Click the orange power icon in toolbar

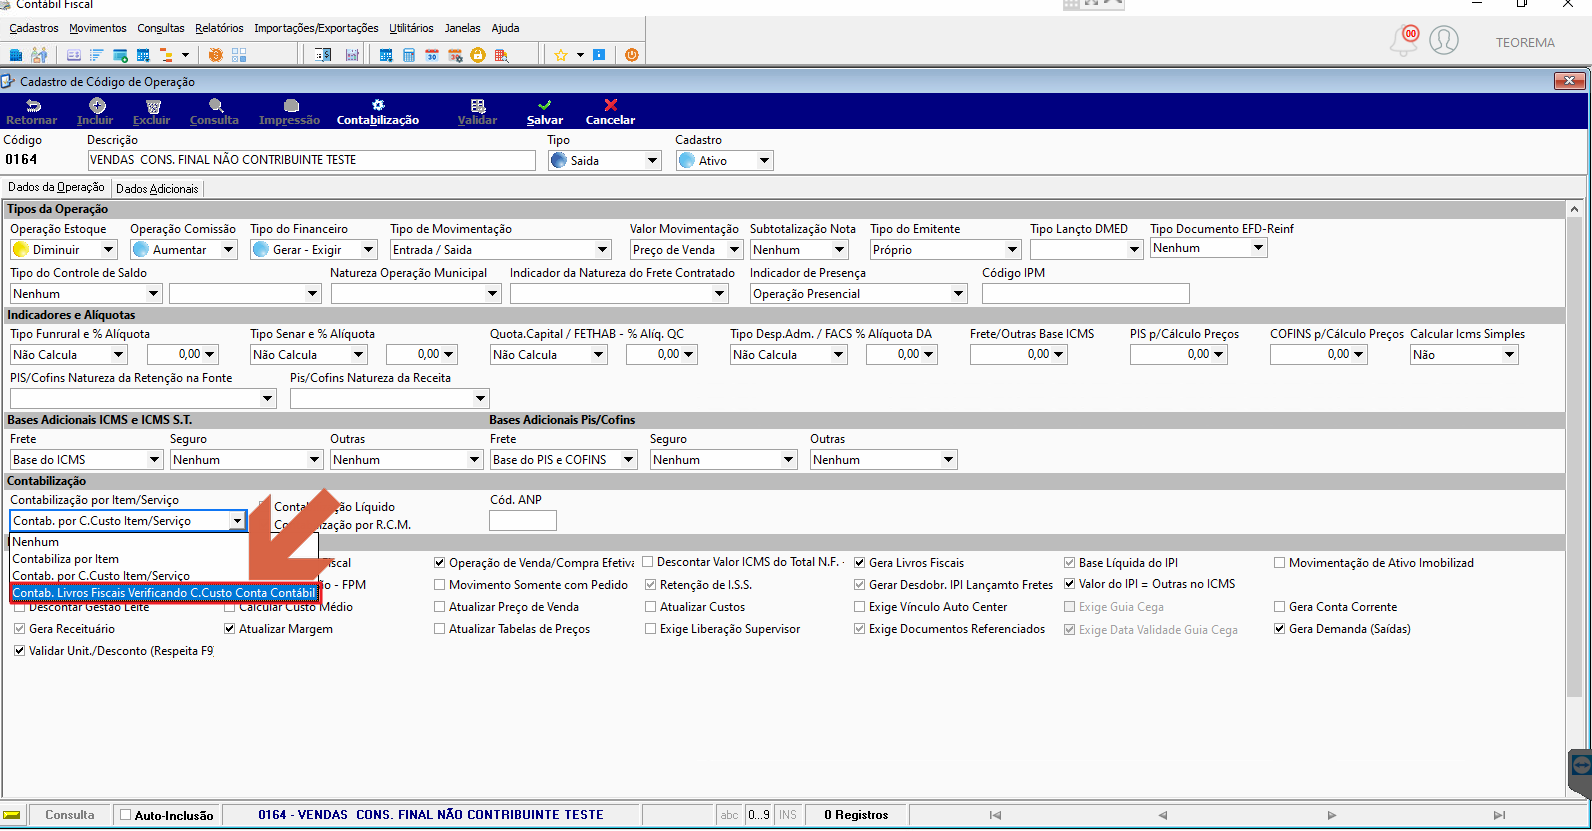coord(632,55)
